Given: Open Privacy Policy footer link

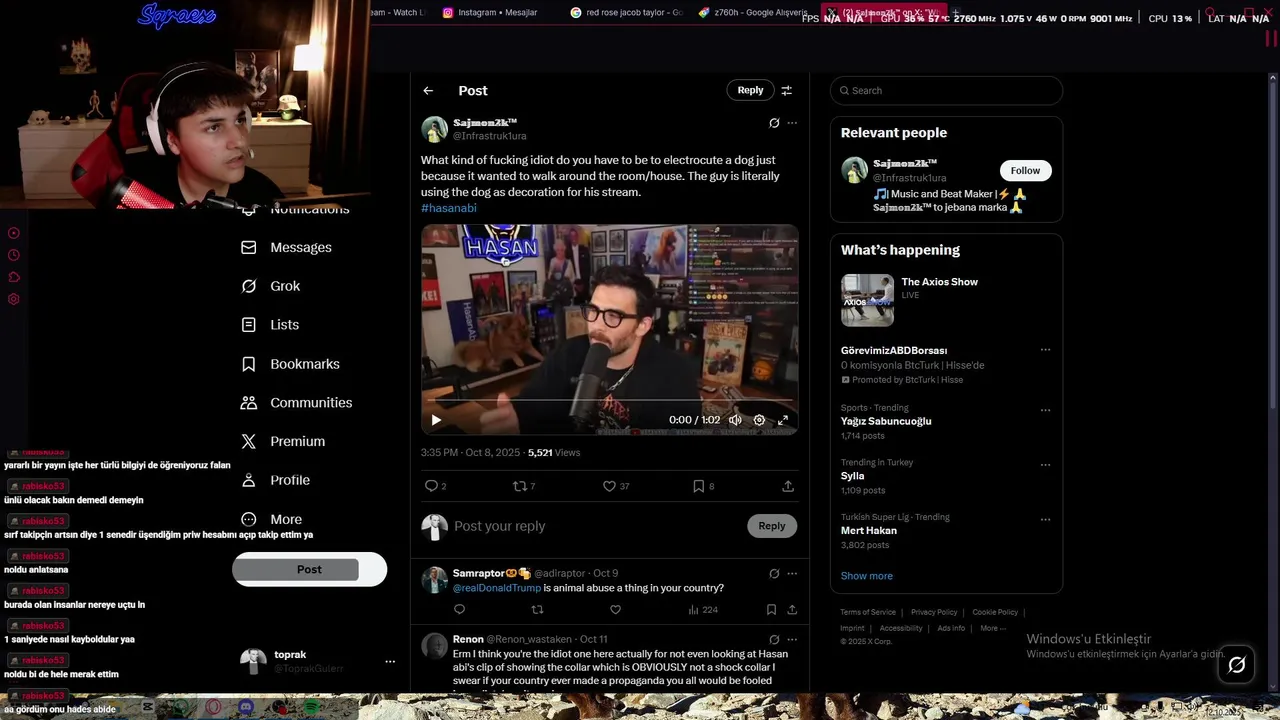Looking at the screenshot, I should click(x=934, y=612).
